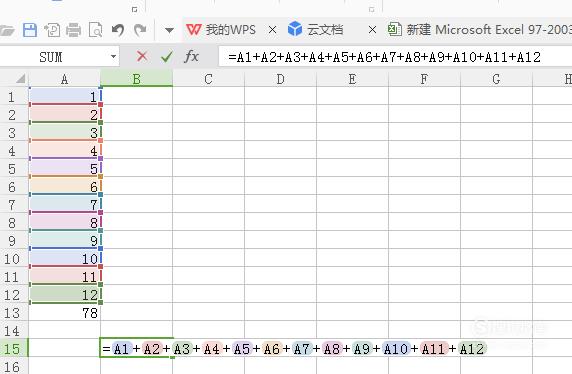
Task: Click cell A7 containing 7
Action: click(x=65, y=204)
